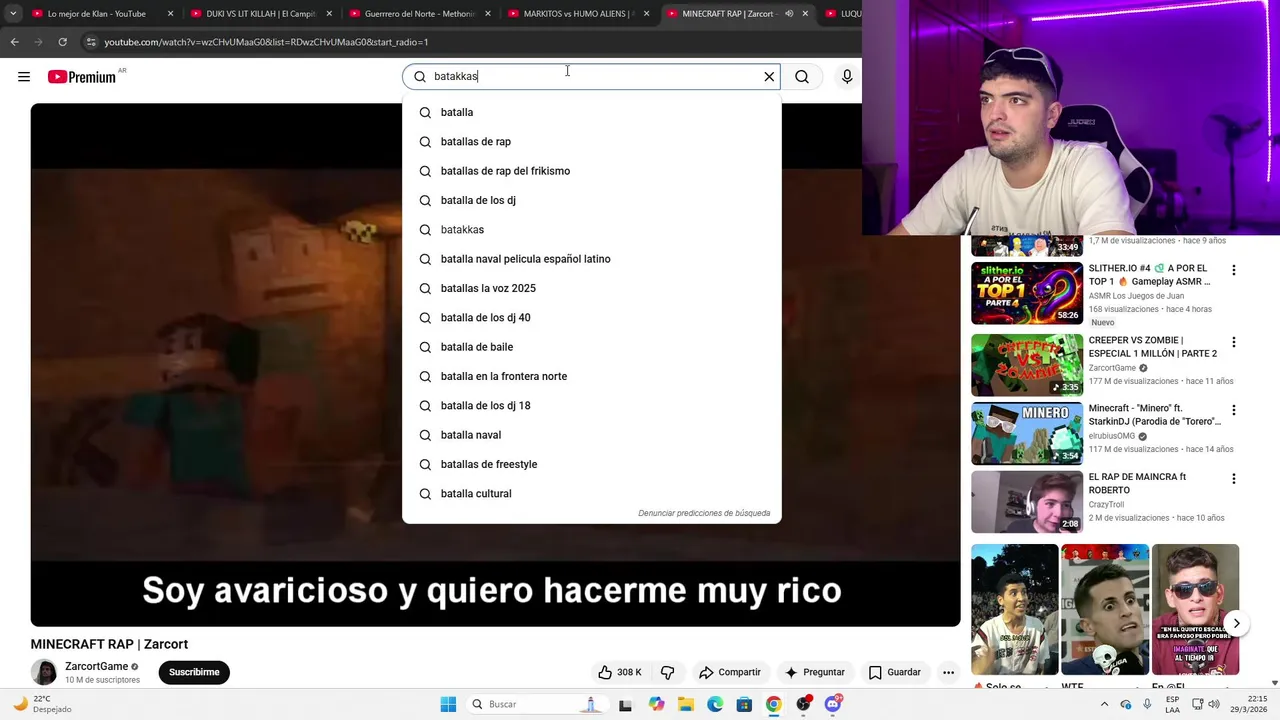Screen dimensions: 1280x720
Task: Open ZarcortGame channel avatar
Action: [44, 672]
